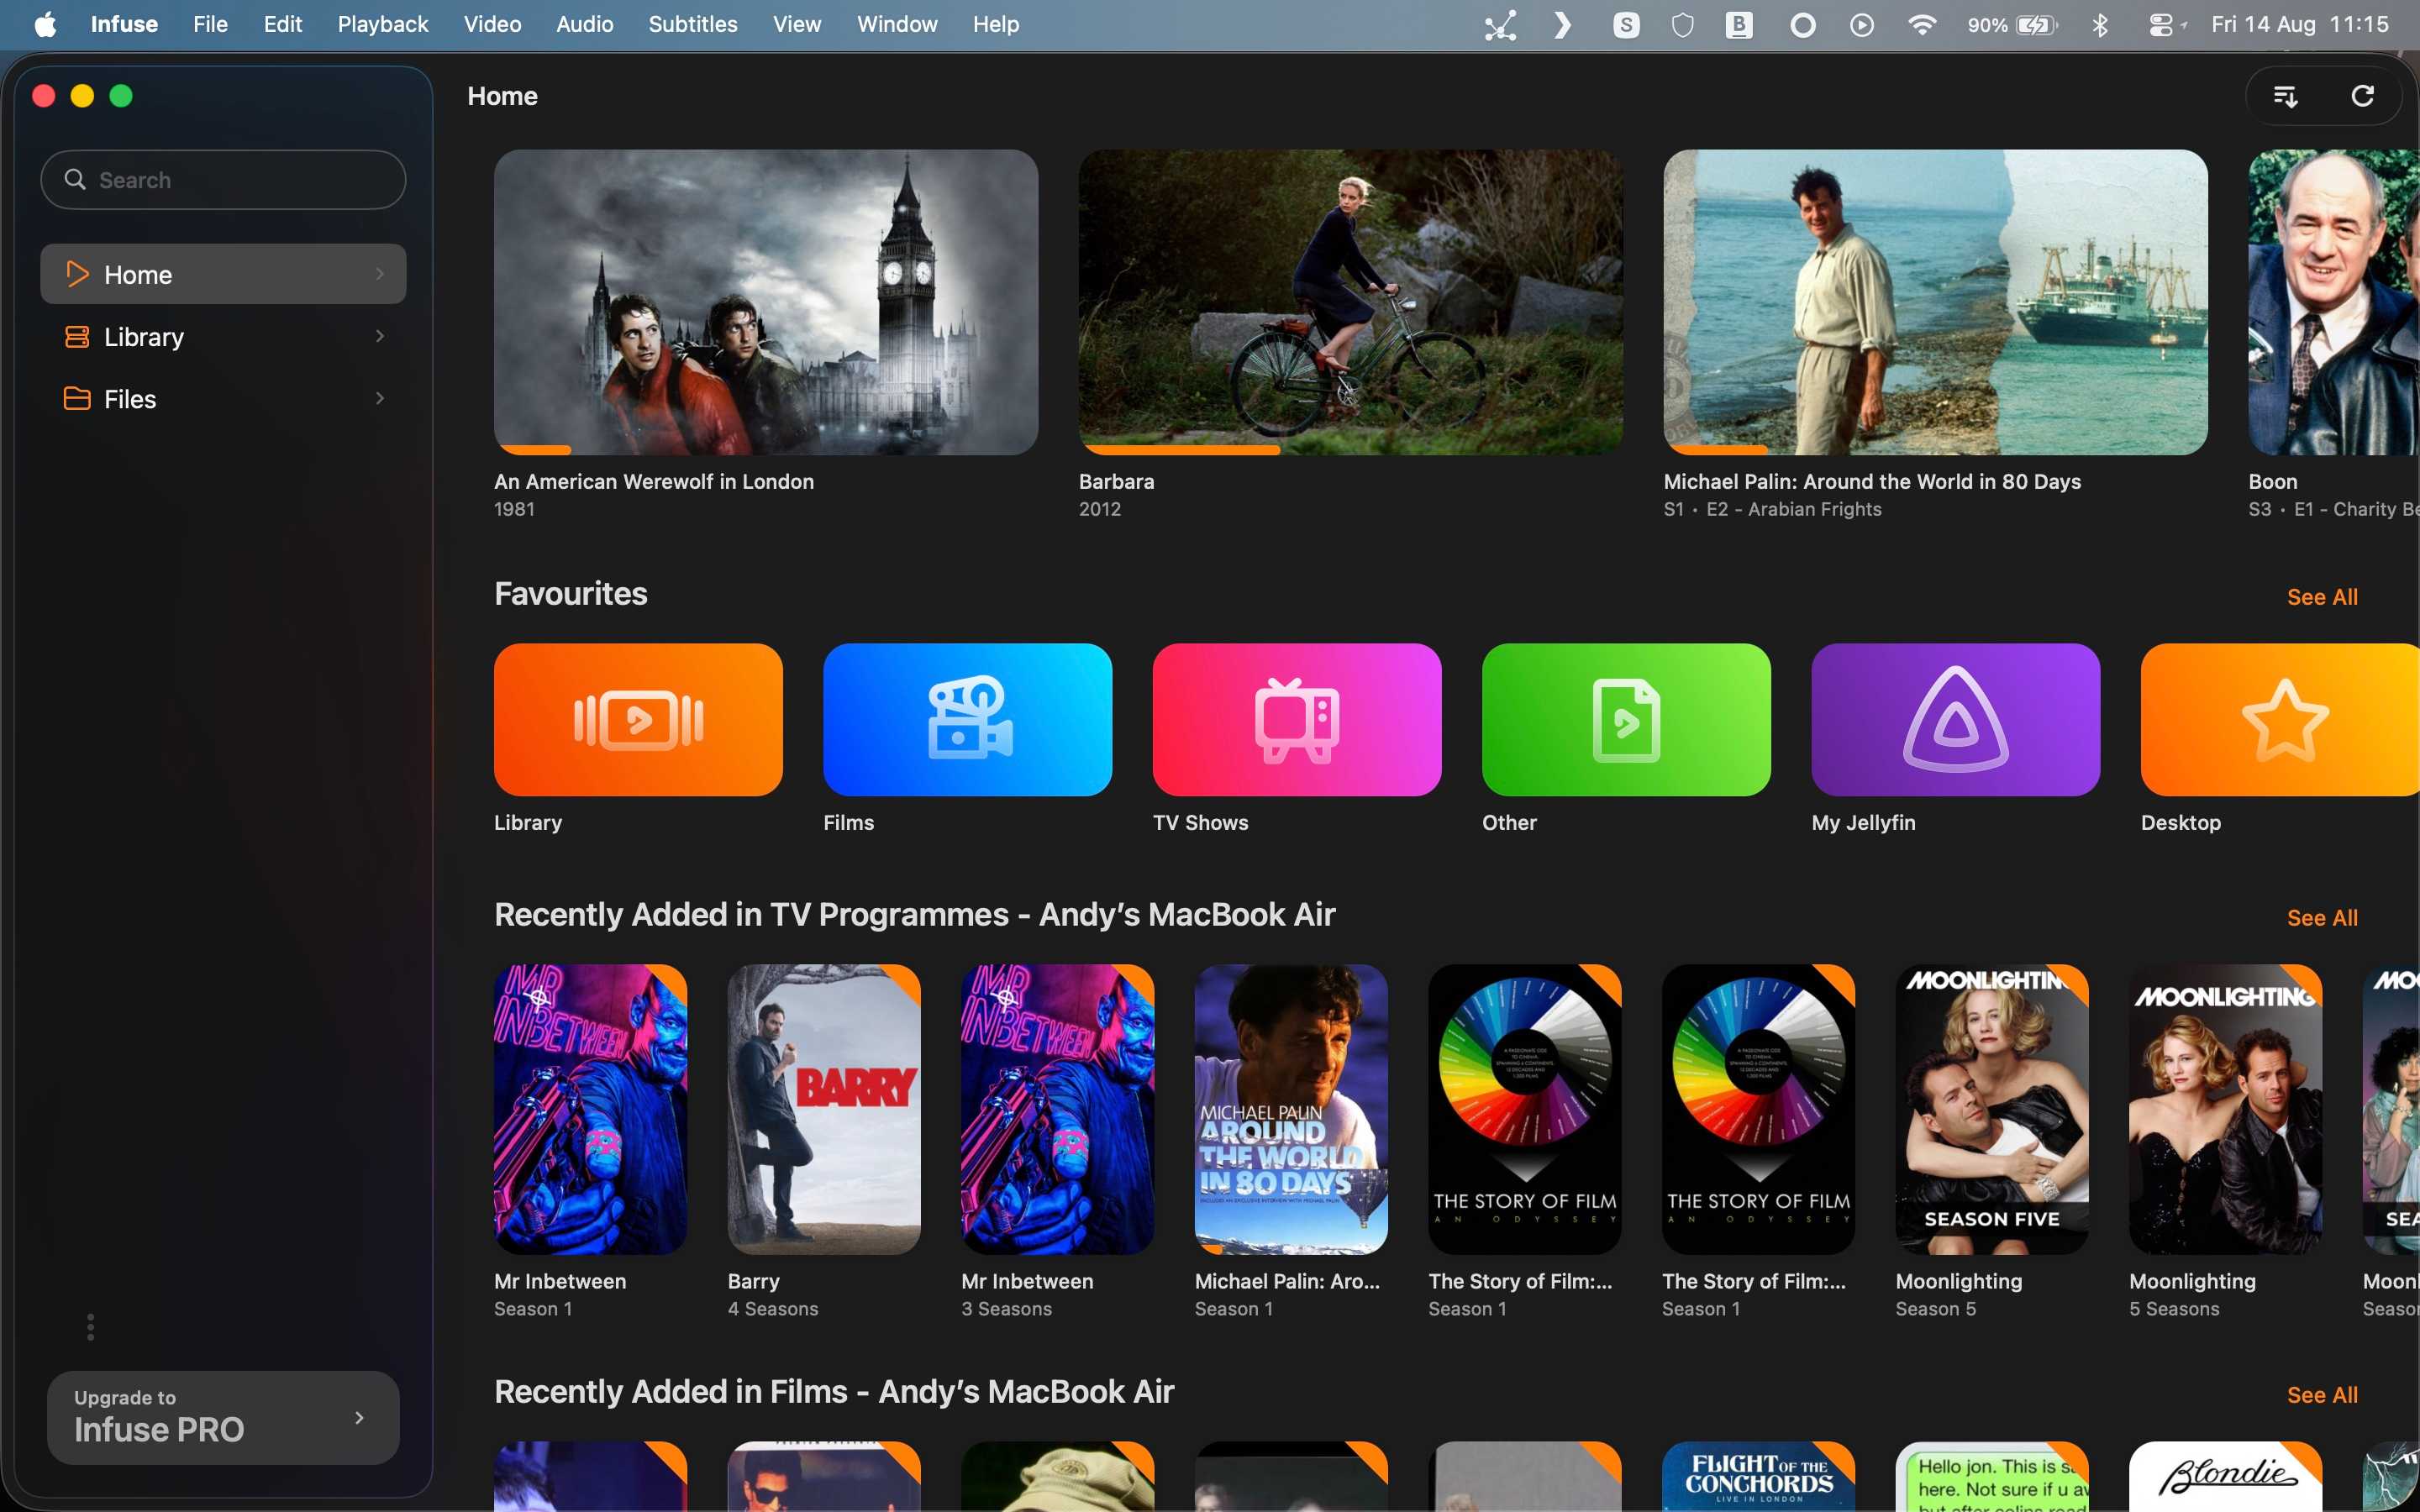The height and width of the screenshot is (1512, 2420).
Task: Click the Bluetooth menu bar icon
Action: (2099, 24)
